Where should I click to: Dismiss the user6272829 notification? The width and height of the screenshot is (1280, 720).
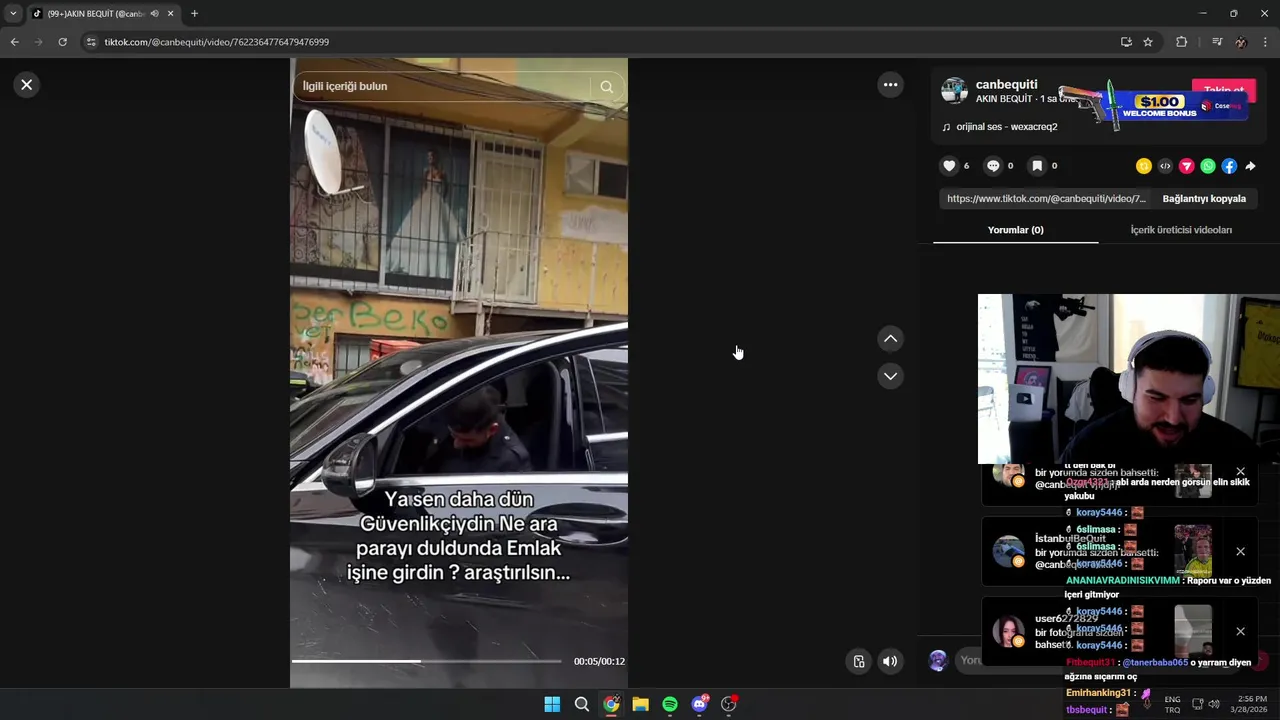1240,632
